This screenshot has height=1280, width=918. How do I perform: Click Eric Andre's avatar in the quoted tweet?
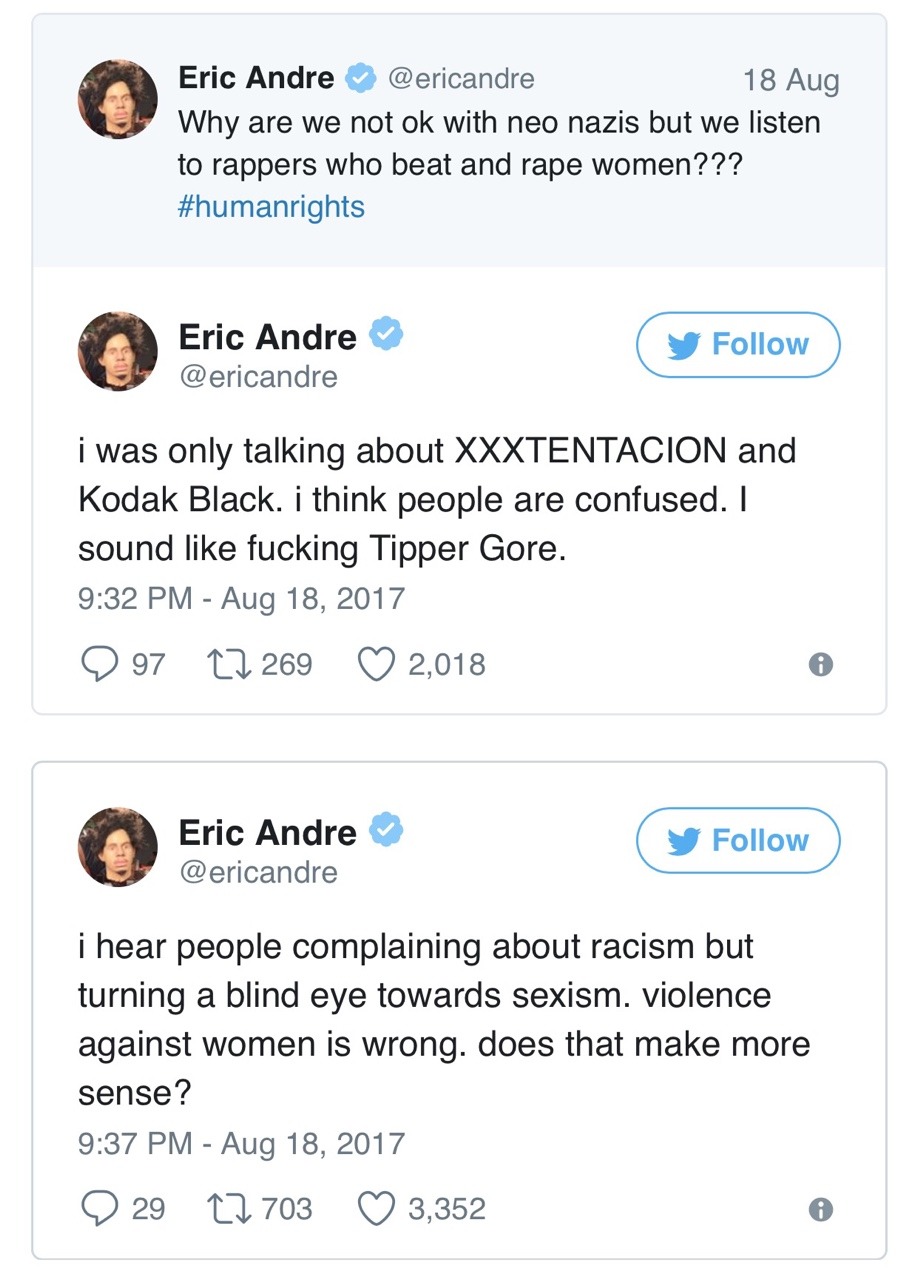tap(118, 99)
